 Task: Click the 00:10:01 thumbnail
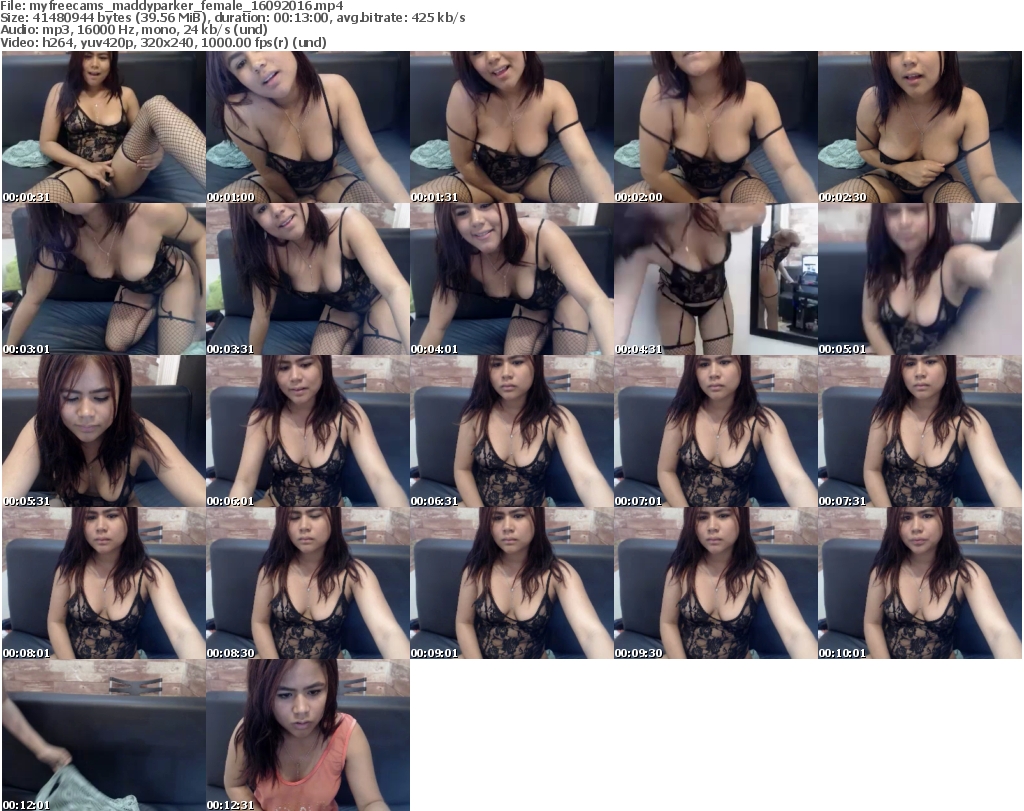920,583
